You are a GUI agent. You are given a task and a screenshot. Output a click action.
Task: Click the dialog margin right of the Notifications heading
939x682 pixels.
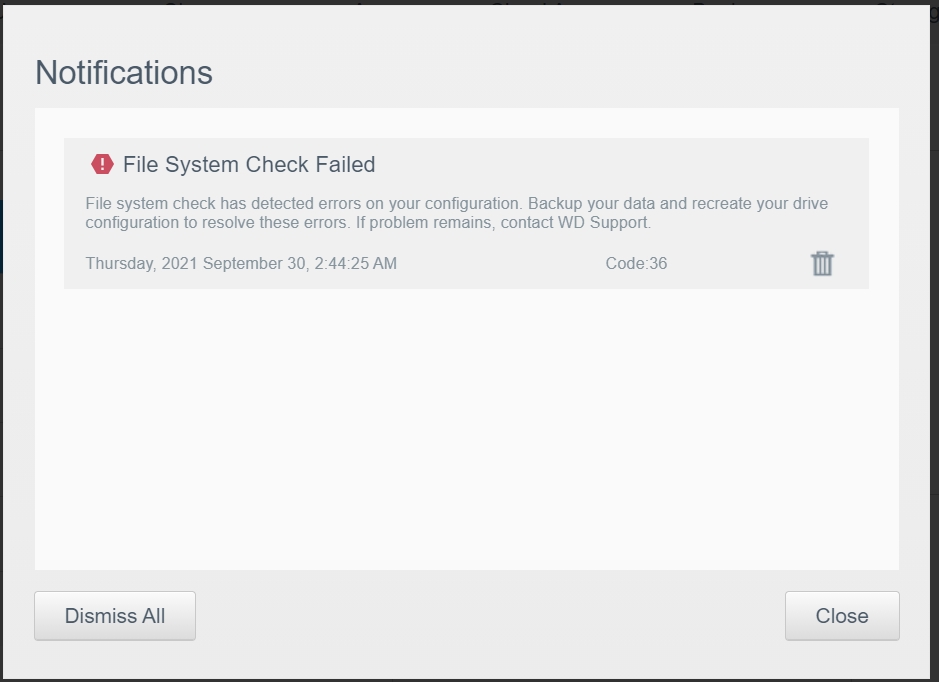pyautogui.click(x=554, y=72)
